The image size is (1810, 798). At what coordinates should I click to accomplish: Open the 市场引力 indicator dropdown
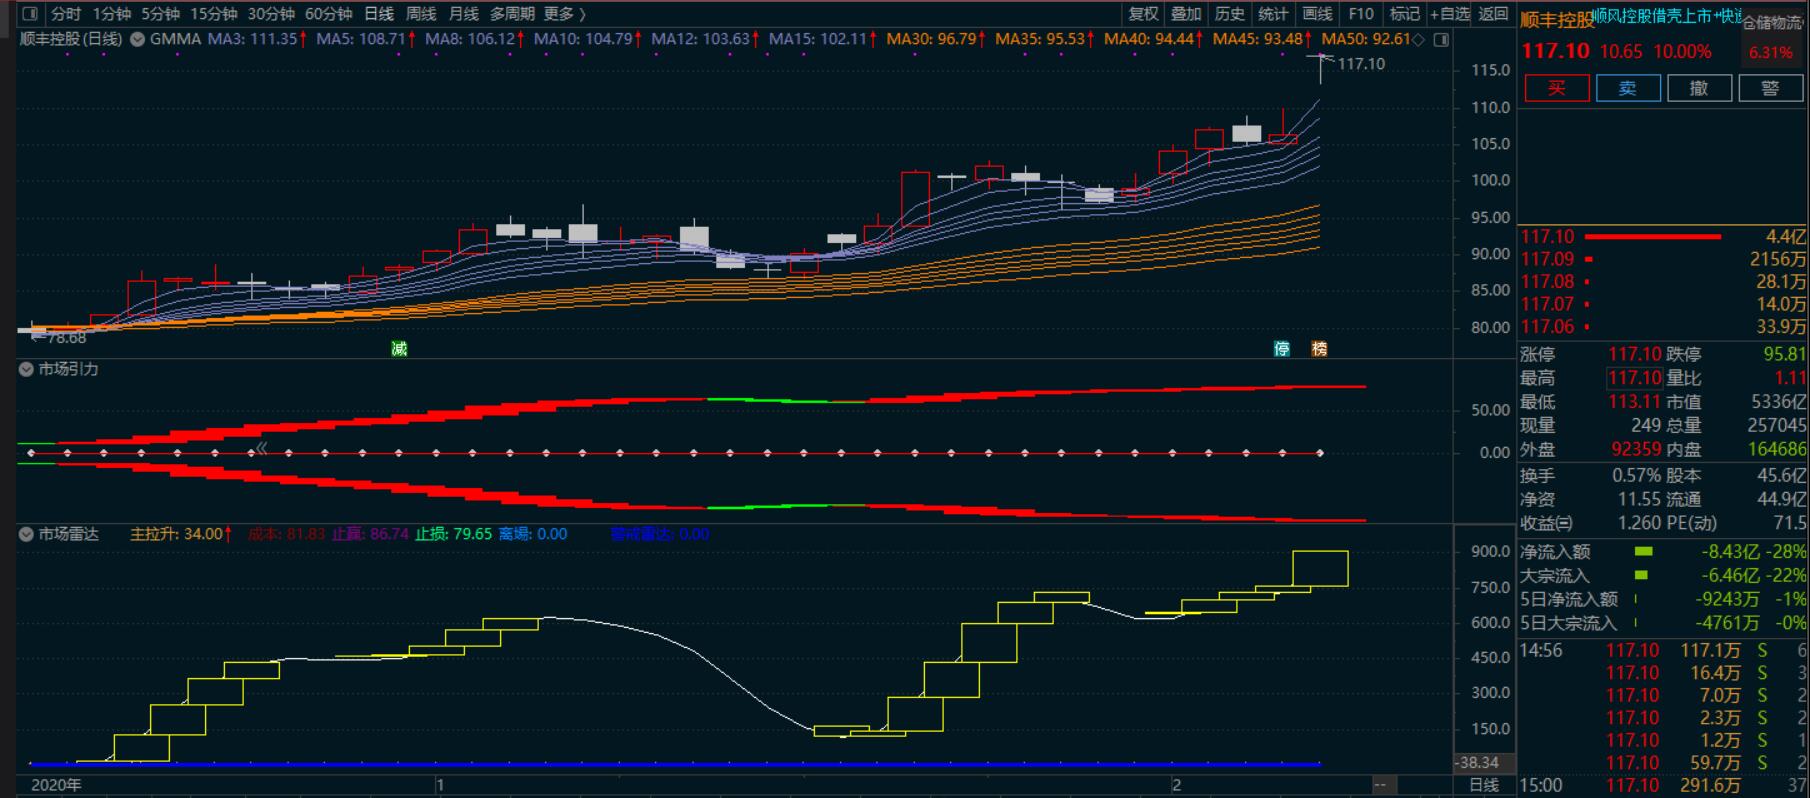click(27, 369)
